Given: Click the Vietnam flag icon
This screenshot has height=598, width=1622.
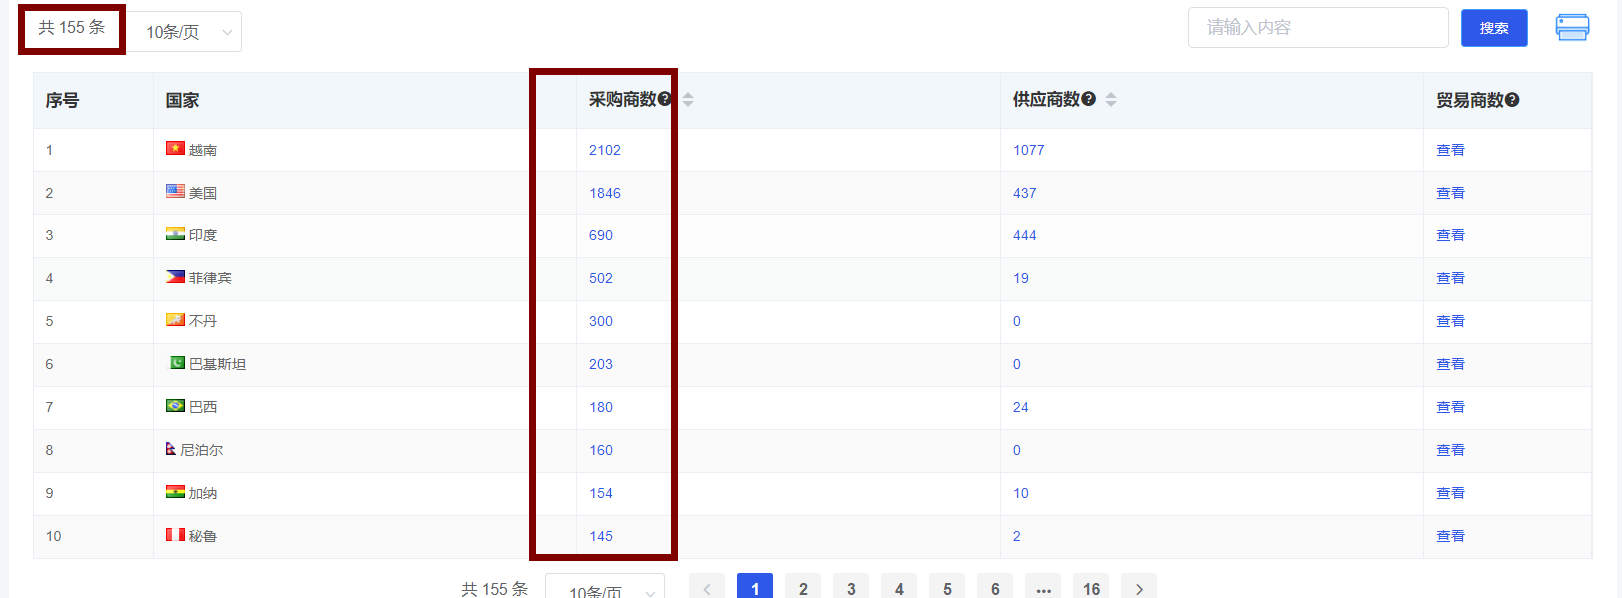Looking at the screenshot, I should pyautogui.click(x=175, y=149).
